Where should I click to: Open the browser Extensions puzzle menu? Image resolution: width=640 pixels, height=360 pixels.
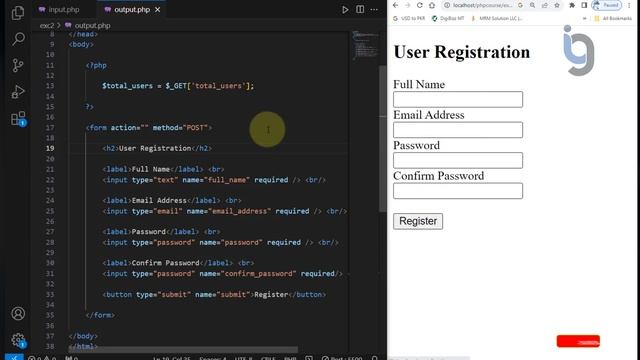point(572,5)
